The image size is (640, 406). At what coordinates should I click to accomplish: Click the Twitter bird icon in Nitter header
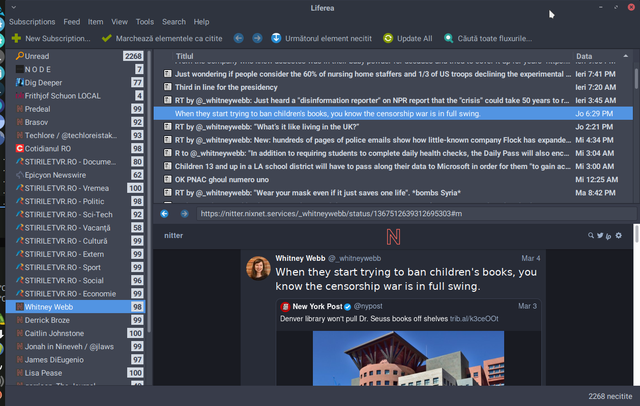pos(600,235)
